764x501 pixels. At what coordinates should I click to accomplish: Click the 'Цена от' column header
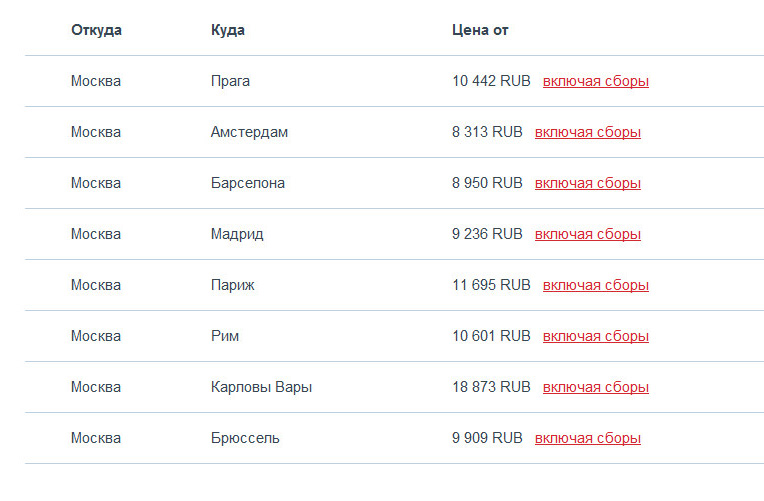(x=480, y=30)
